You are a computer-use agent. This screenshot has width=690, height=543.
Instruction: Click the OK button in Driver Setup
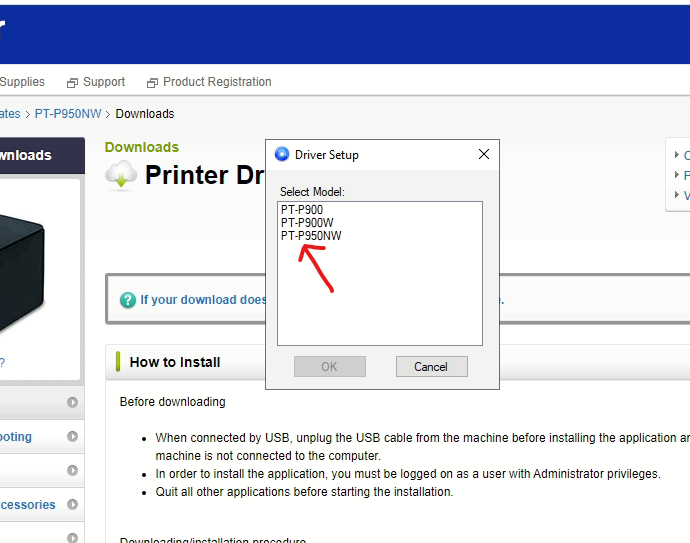[330, 367]
